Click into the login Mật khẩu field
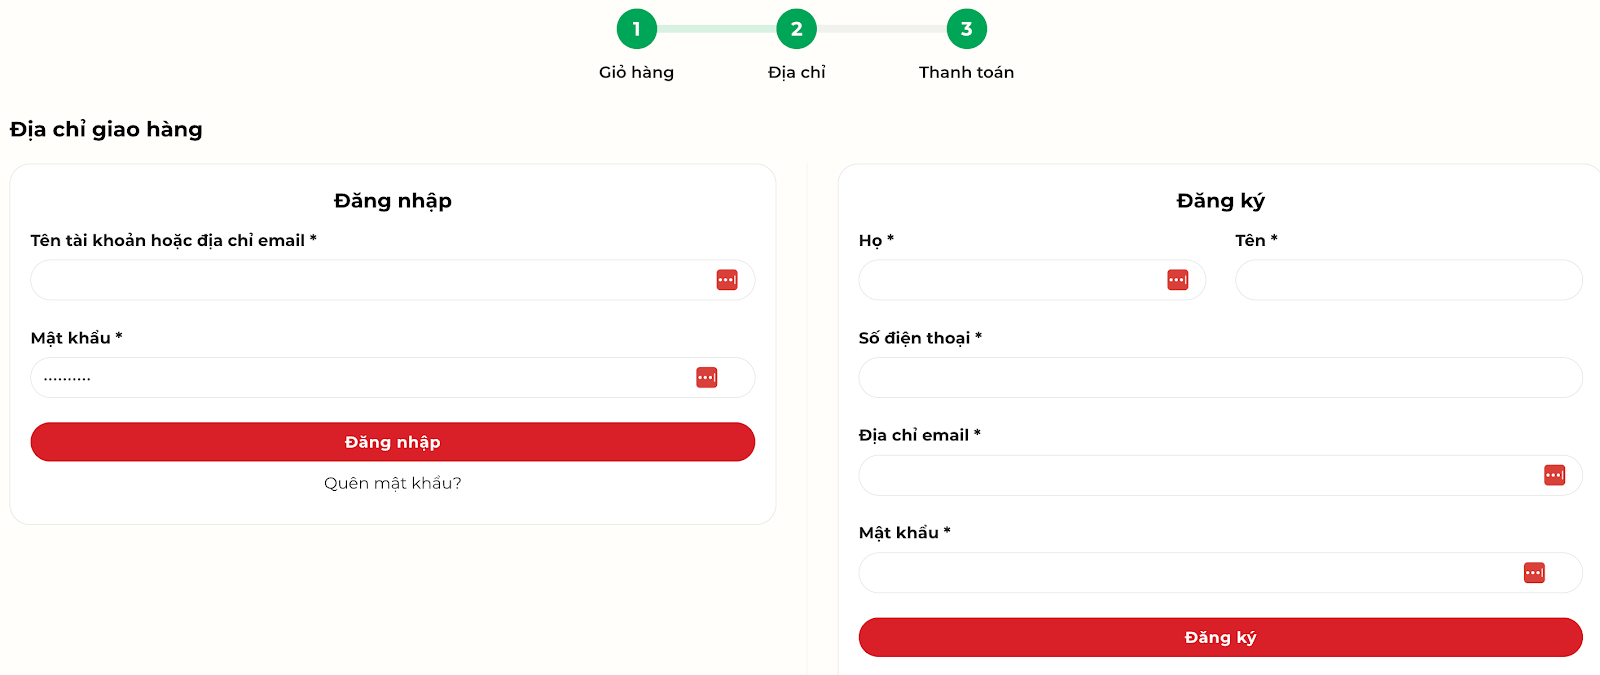The image size is (1600, 675). click(360, 378)
